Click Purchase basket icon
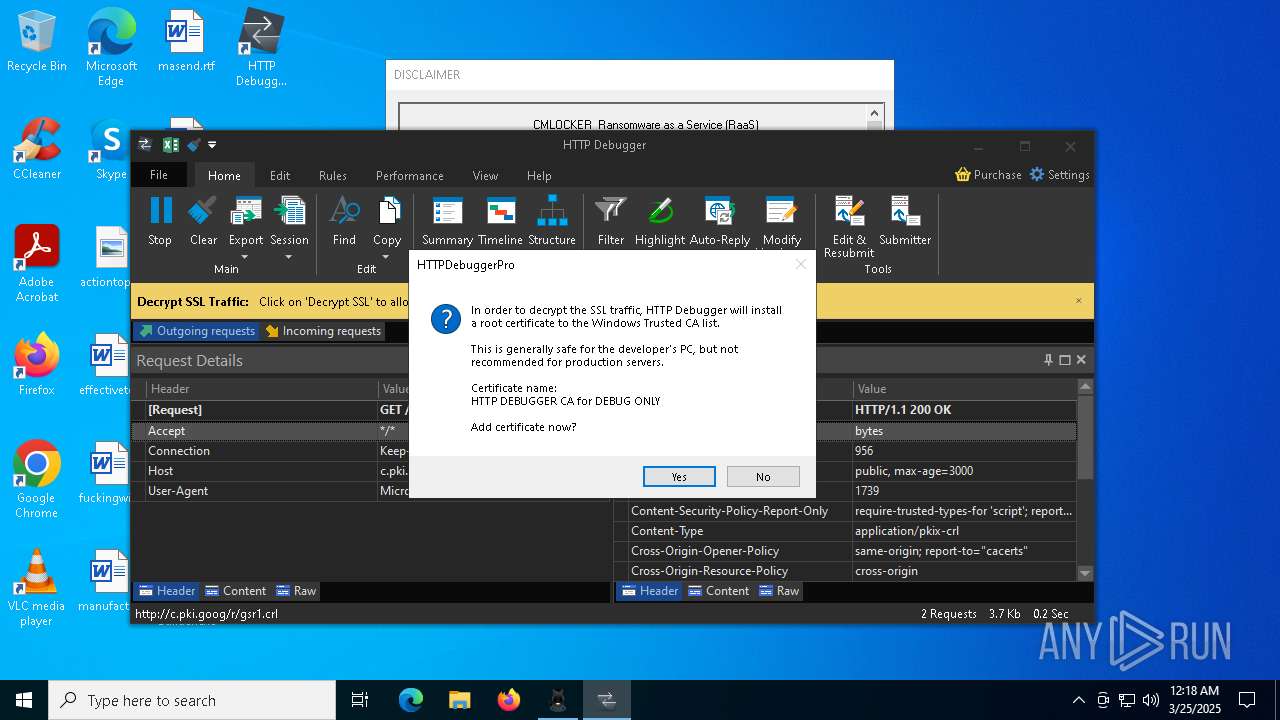Screen dimensions: 1280x720 963,174
